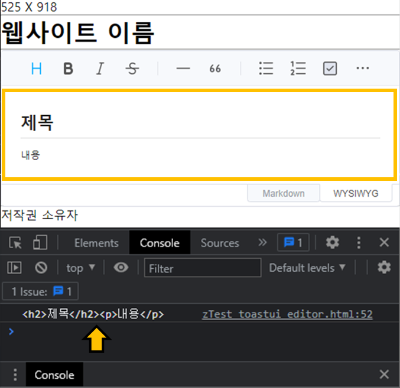Image resolution: width=400 pixels, height=388 pixels.
Task: Insert a task checkbox list
Action: [330, 69]
